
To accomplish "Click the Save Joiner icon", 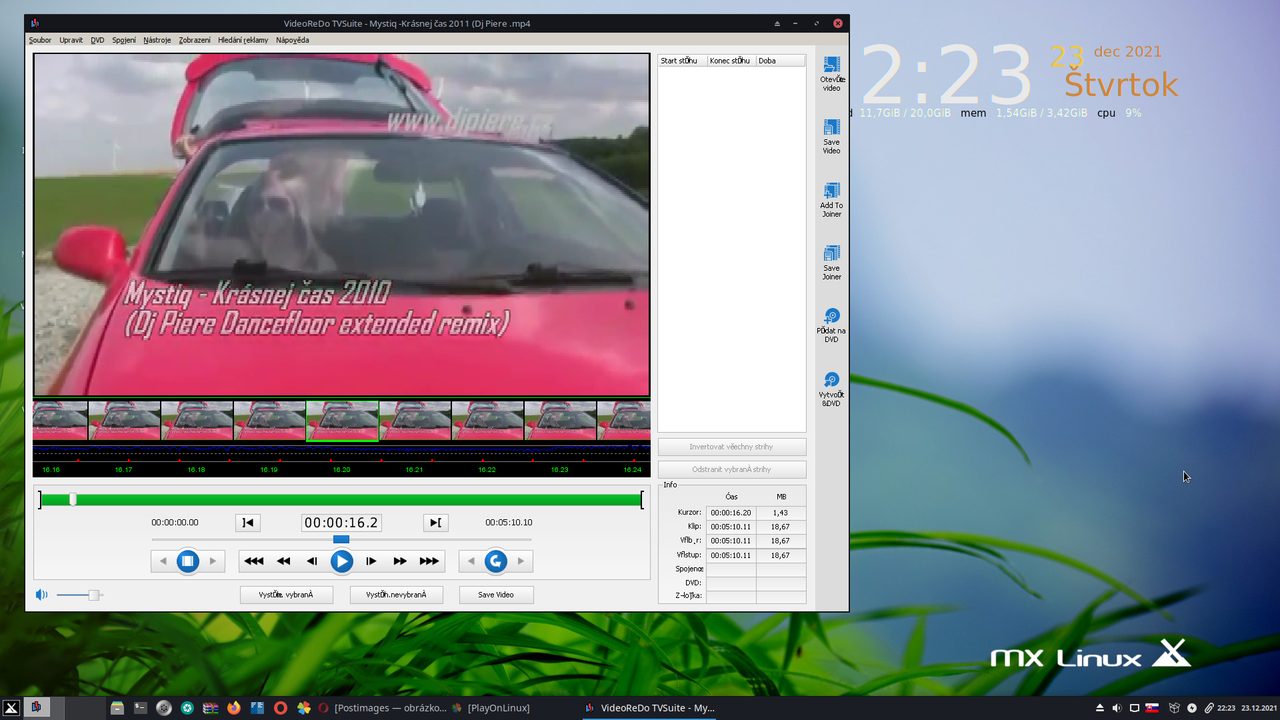I will 831,254.
